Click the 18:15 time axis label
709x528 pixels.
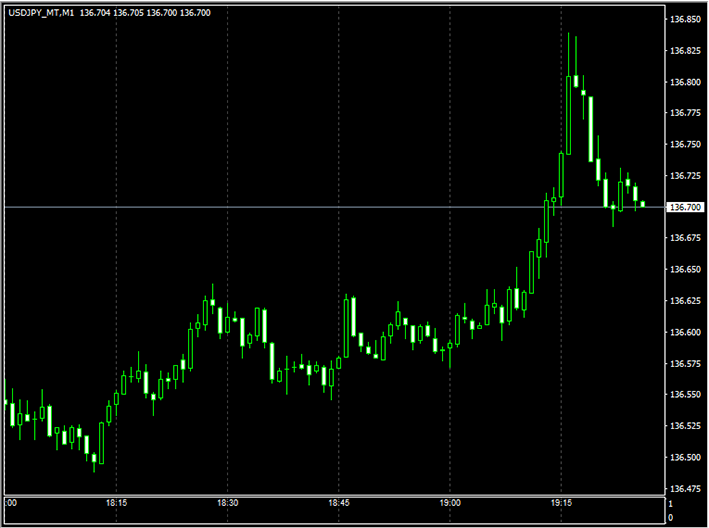click(116, 503)
